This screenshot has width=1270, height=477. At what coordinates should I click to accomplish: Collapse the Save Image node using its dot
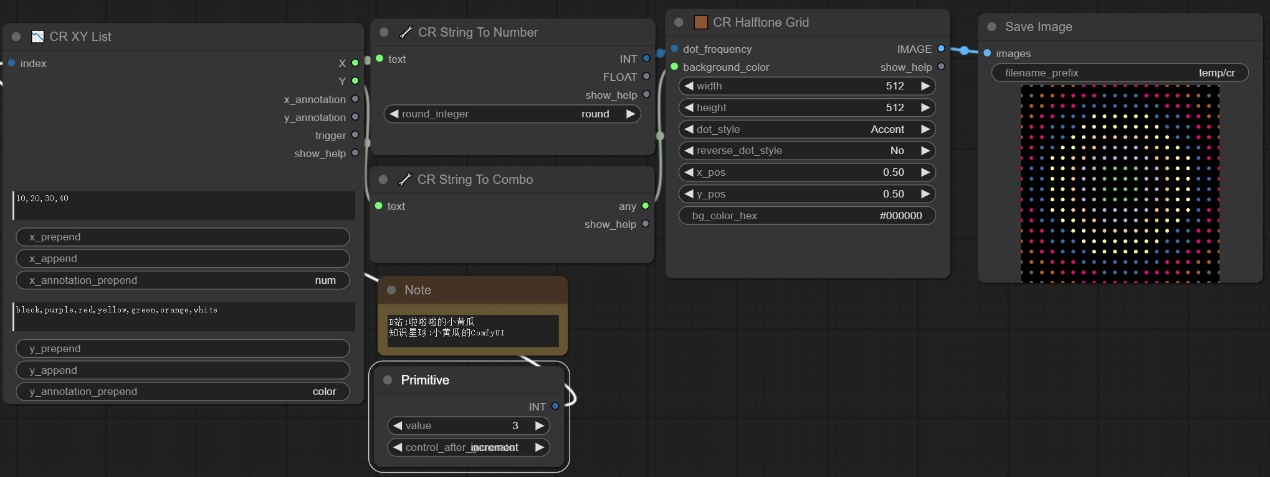[992, 27]
